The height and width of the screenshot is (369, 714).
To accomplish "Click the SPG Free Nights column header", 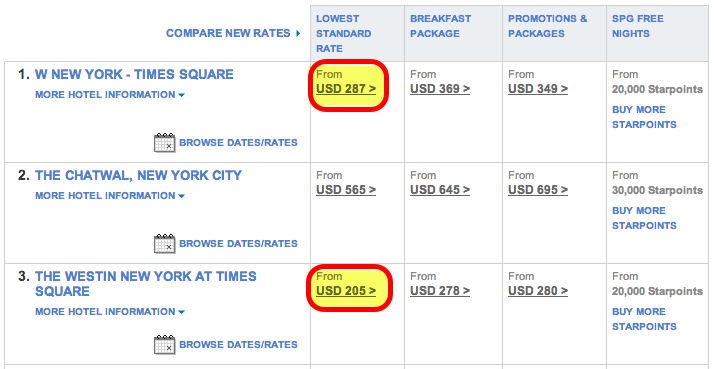I will 638,26.
